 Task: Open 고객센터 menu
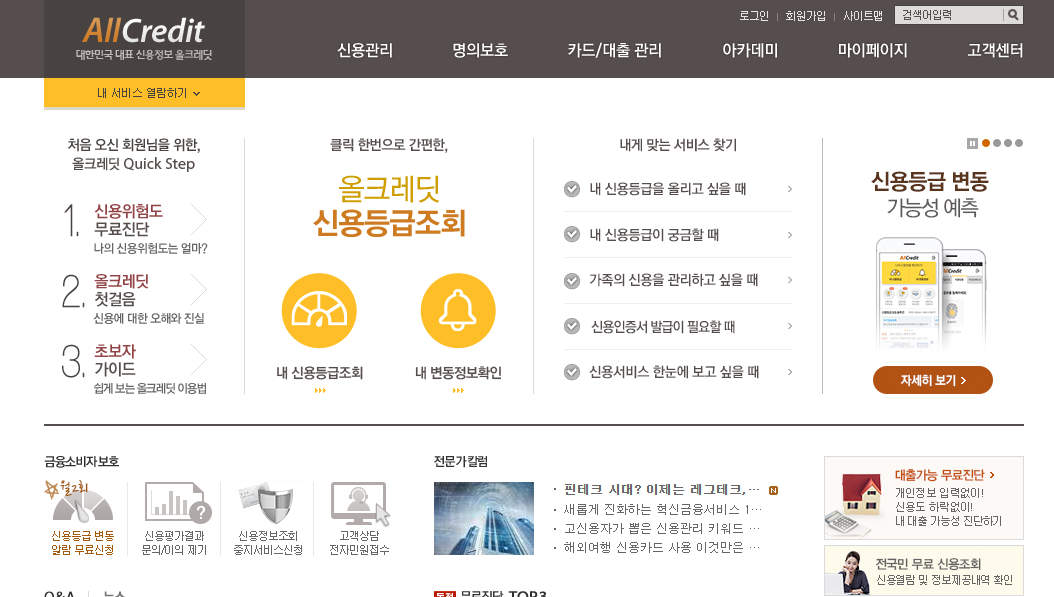pyautogui.click(x=995, y=50)
